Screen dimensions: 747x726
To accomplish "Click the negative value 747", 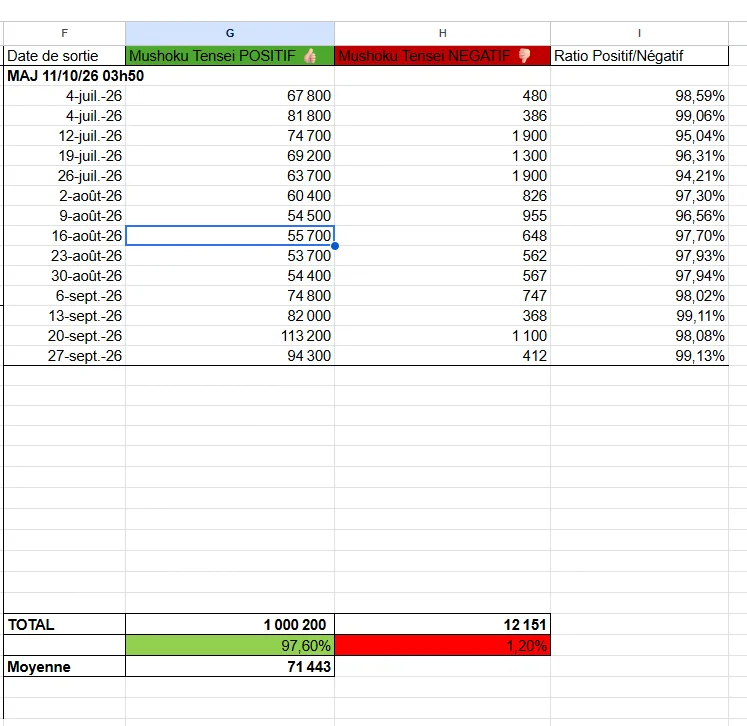I will tap(443, 296).
